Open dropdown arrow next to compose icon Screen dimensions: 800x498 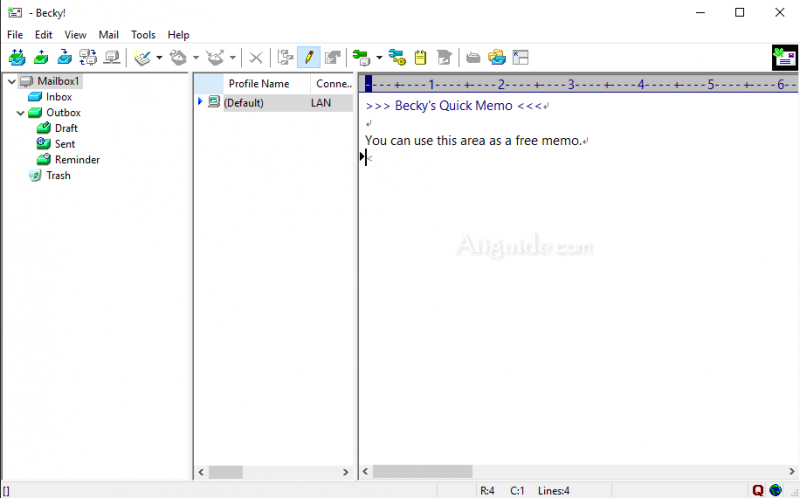[x=159, y=58]
